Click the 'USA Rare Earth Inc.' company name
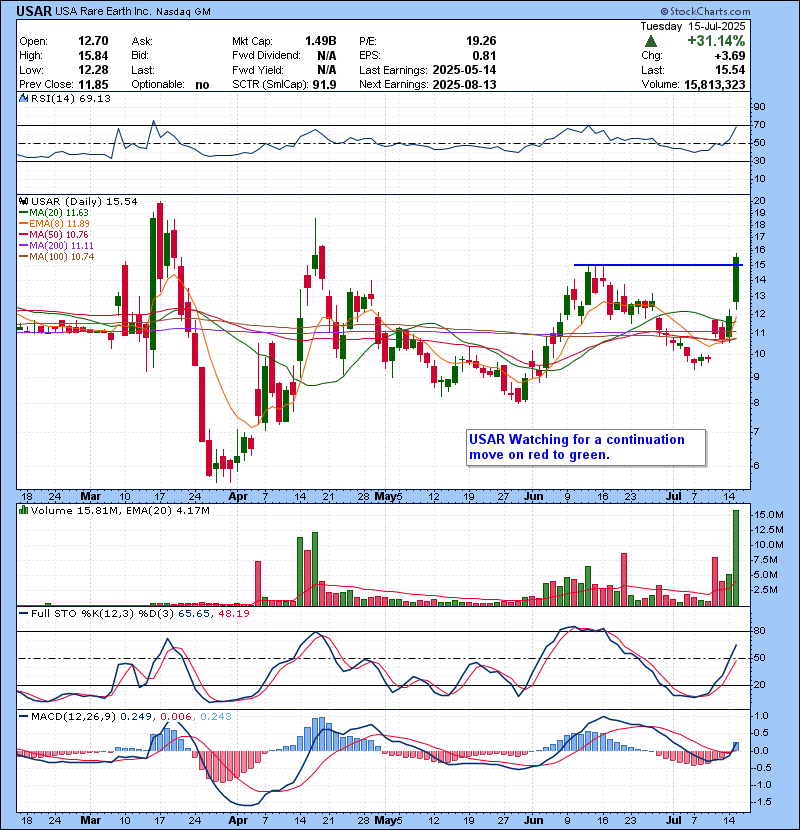Screen dimensions: 800x830 pyautogui.click(x=103, y=12)
